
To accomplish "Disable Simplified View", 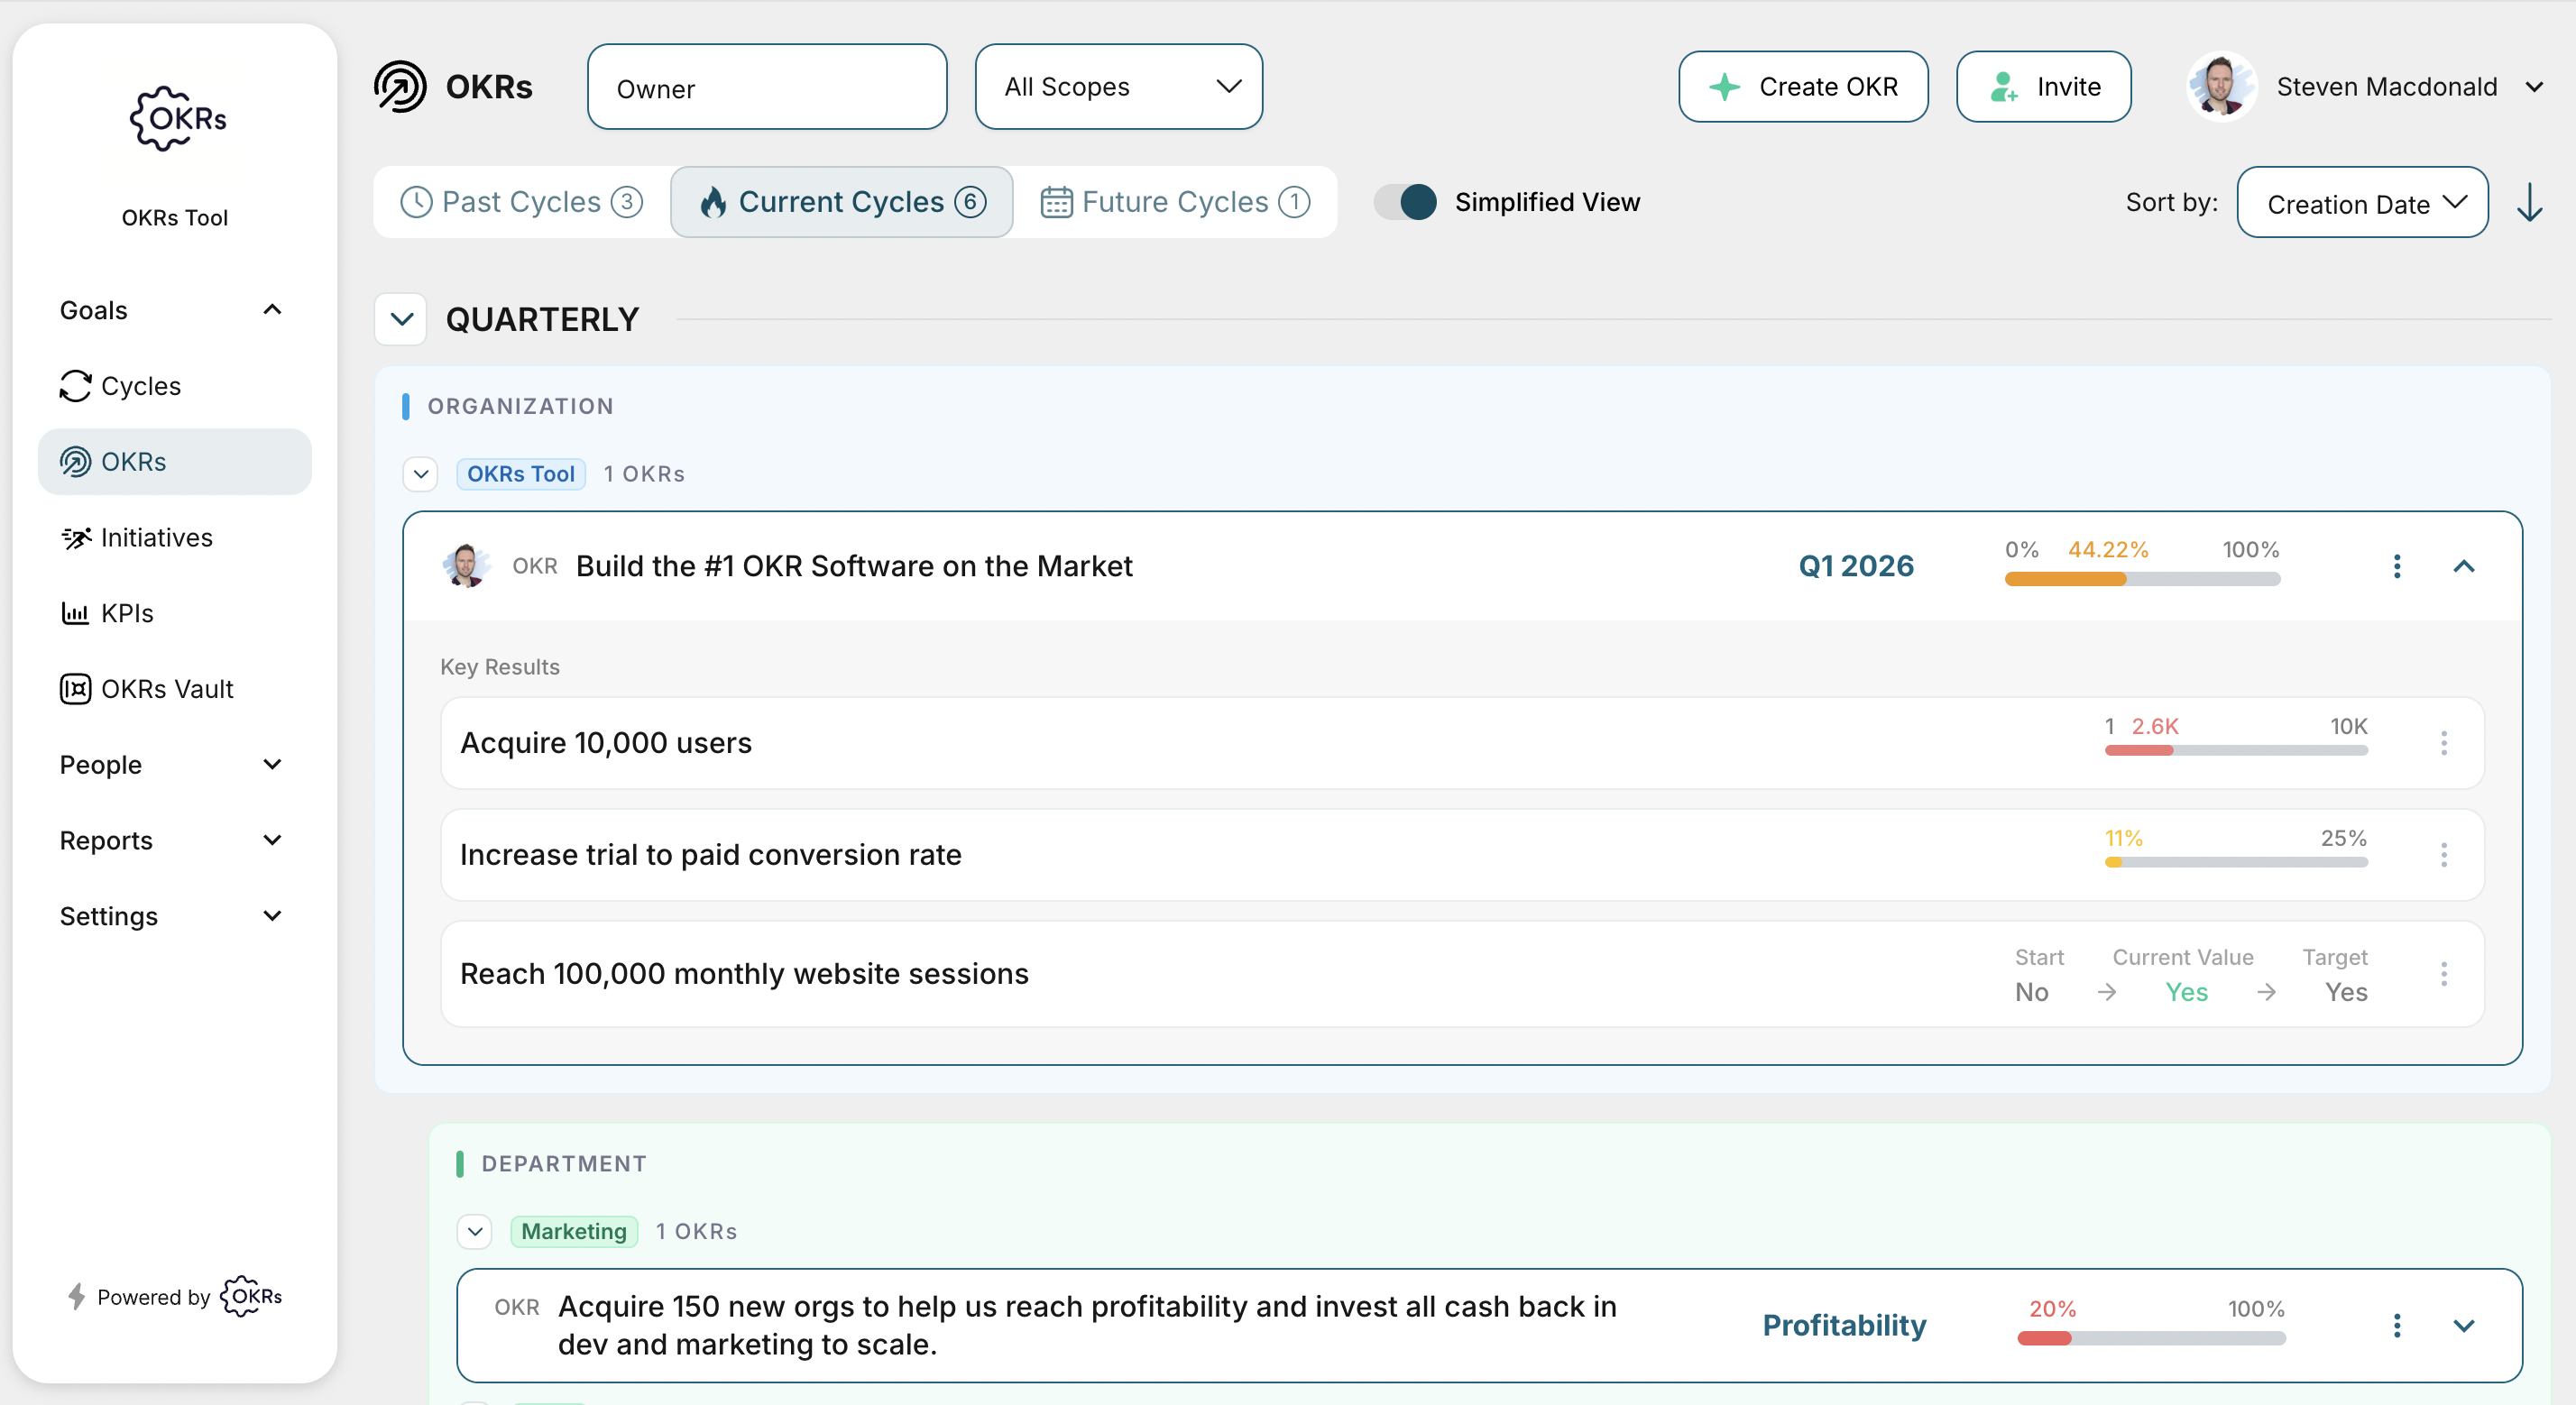I will (1405, 202).
